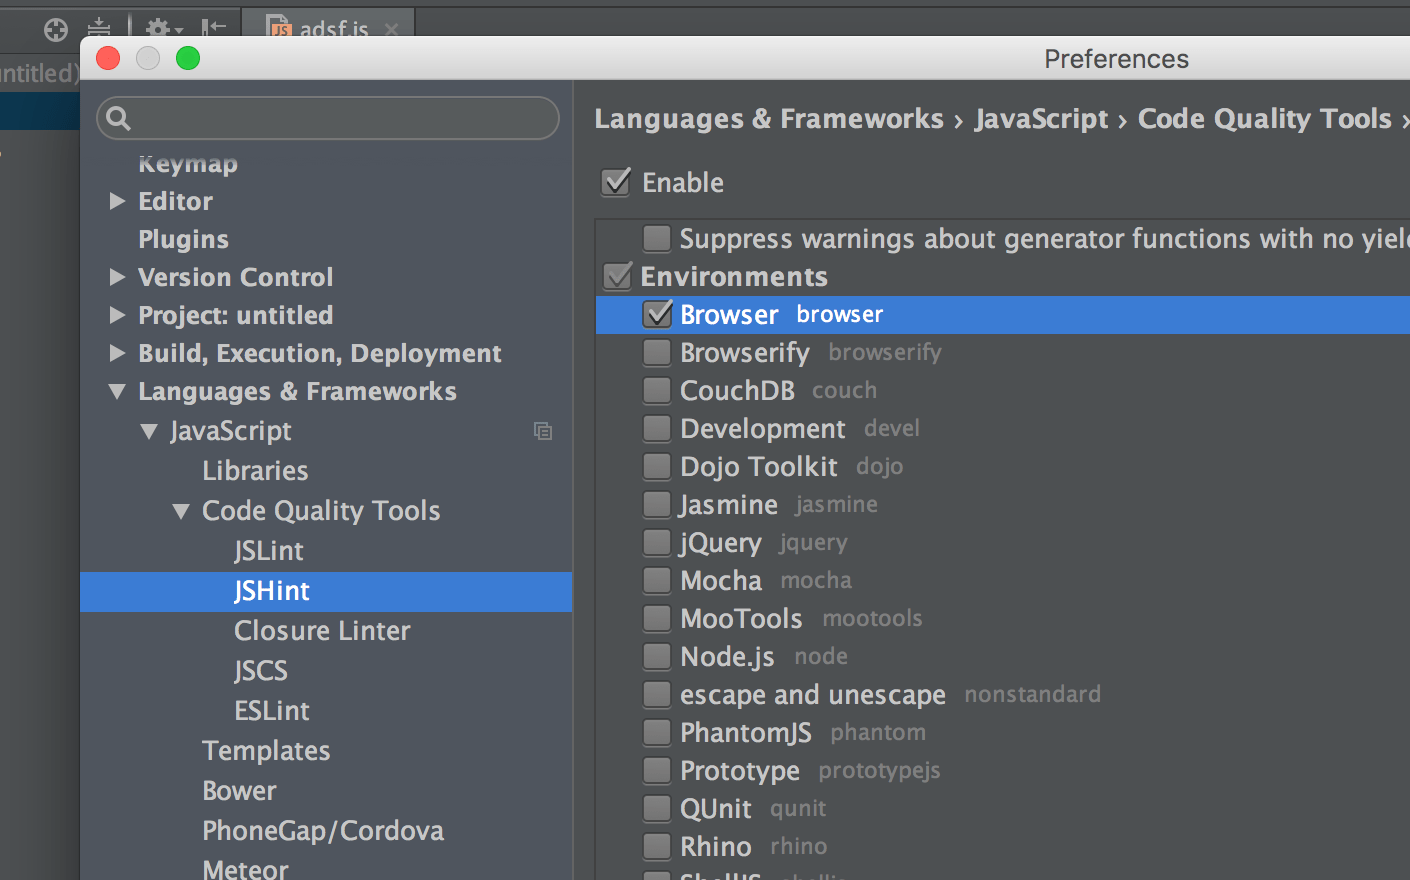Enable the Mocha checkbox

pos(657,580)
